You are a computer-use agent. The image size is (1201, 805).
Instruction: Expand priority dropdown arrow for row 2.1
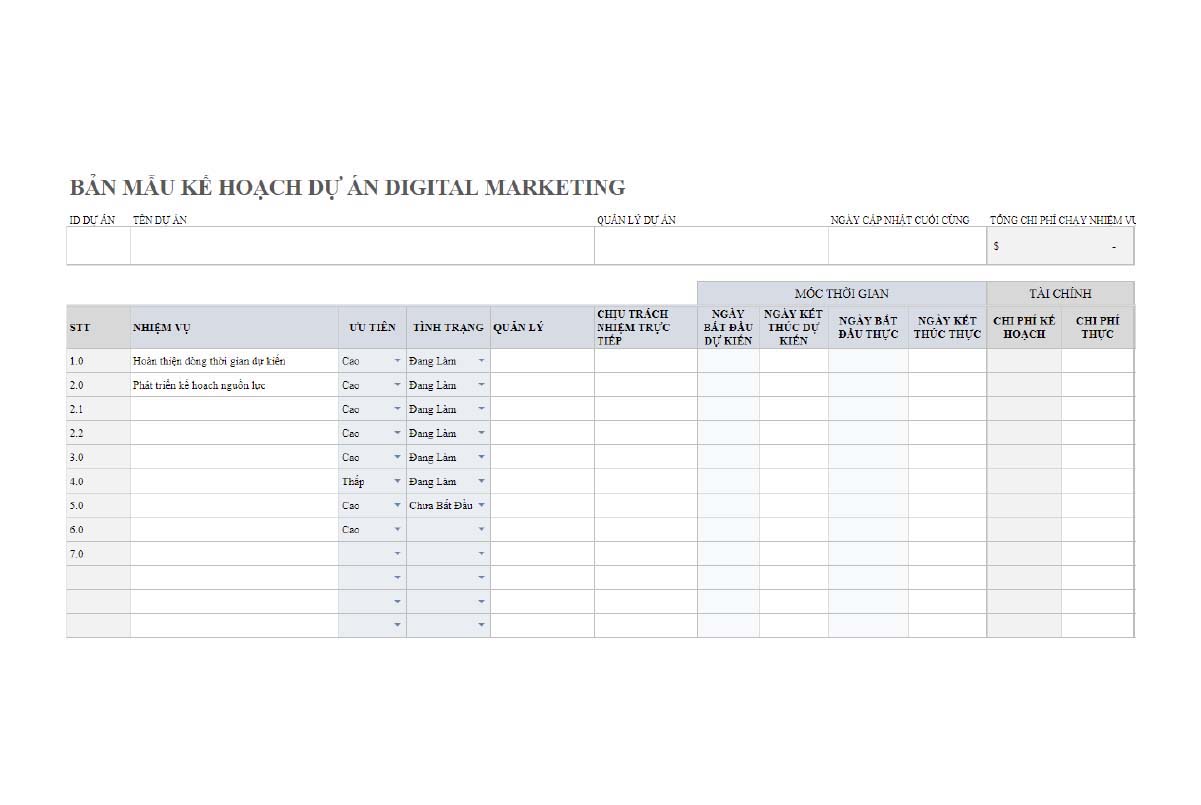click(x=397, y=409)
